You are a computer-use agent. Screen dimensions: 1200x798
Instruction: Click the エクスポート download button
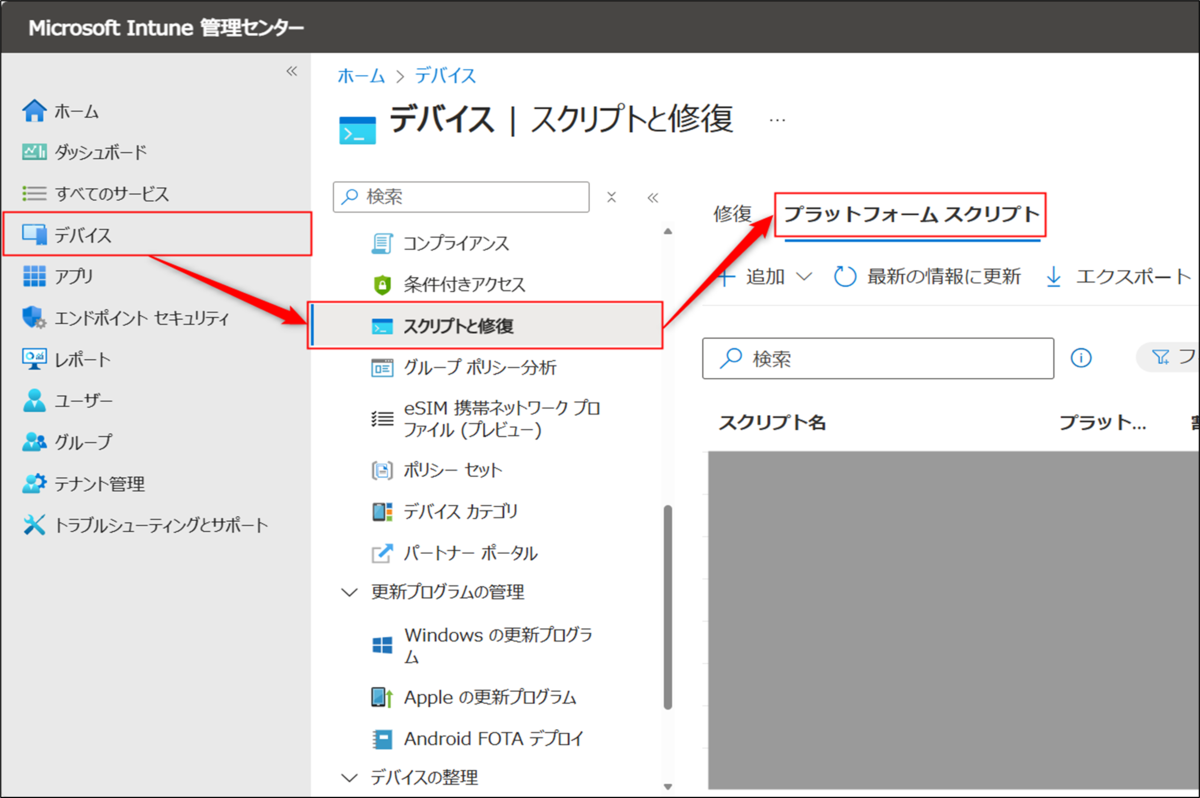point(1117,277)
